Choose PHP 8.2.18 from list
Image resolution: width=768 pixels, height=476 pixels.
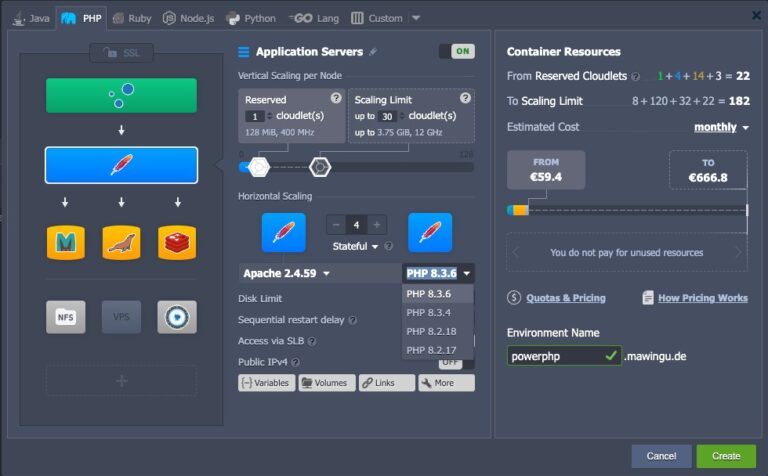[x=432, y=331]
